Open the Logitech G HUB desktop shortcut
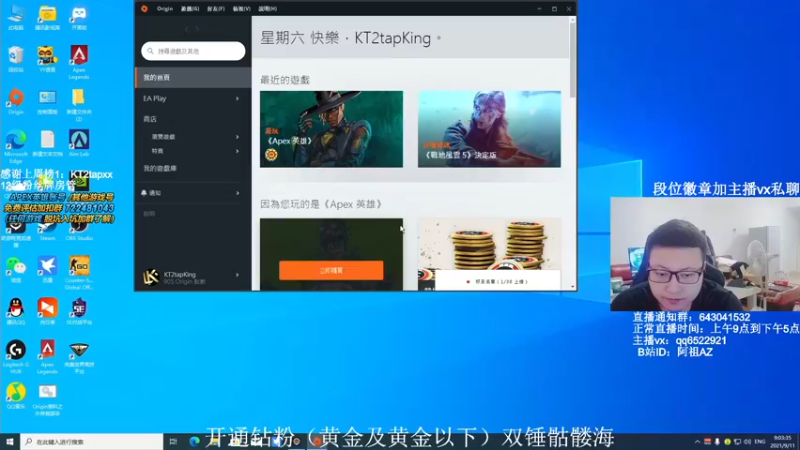Viewport: 800px width, 450px height. (16, 357)
